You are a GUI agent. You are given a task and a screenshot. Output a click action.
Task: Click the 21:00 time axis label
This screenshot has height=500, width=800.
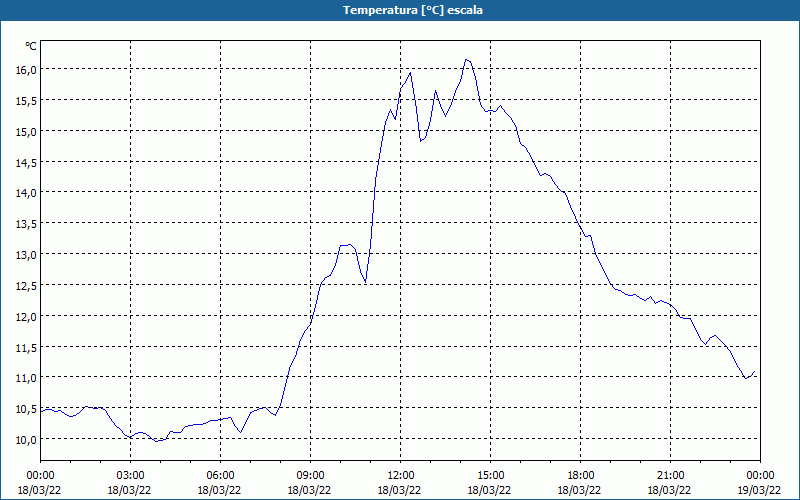click(x=670, y=476)
